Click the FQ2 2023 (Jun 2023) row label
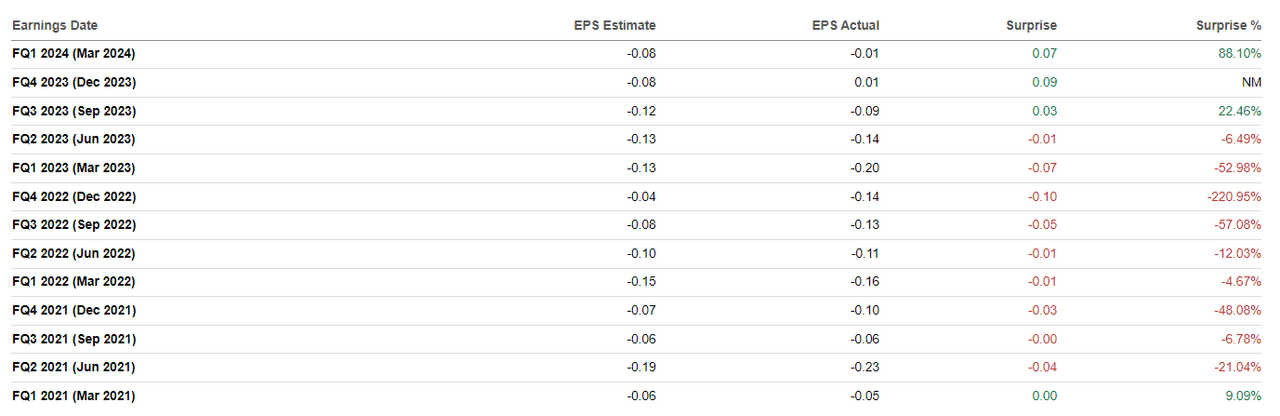The height and width of the screenshot is (416, 1280). tap(73, 139)
